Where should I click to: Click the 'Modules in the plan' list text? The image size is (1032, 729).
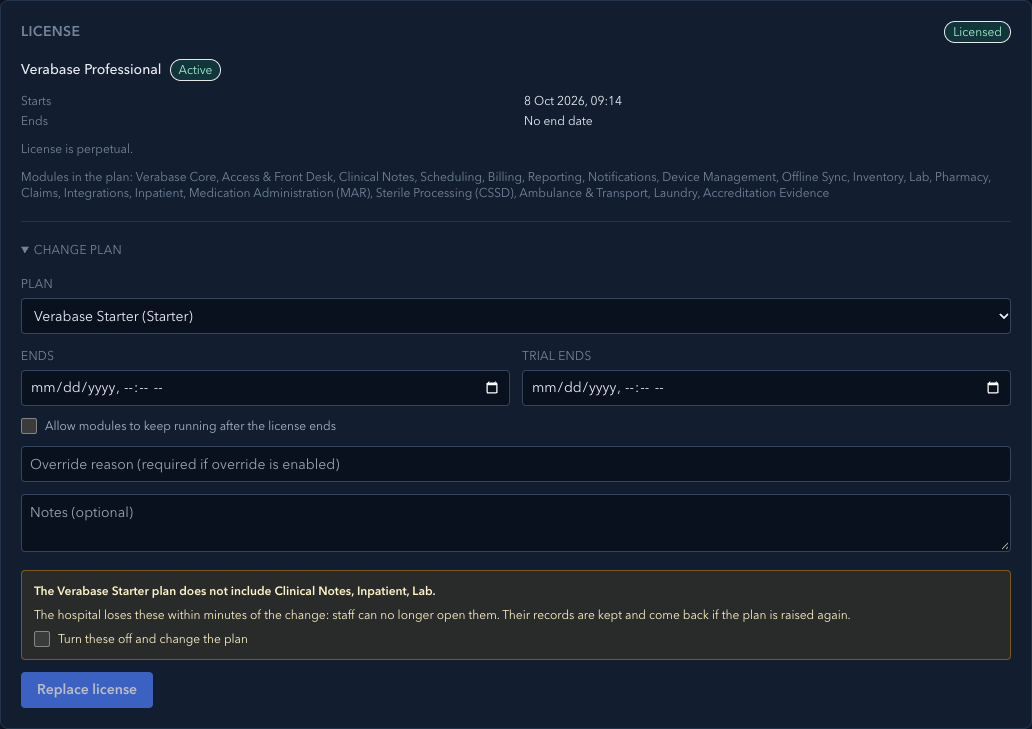tap(506, 185)
